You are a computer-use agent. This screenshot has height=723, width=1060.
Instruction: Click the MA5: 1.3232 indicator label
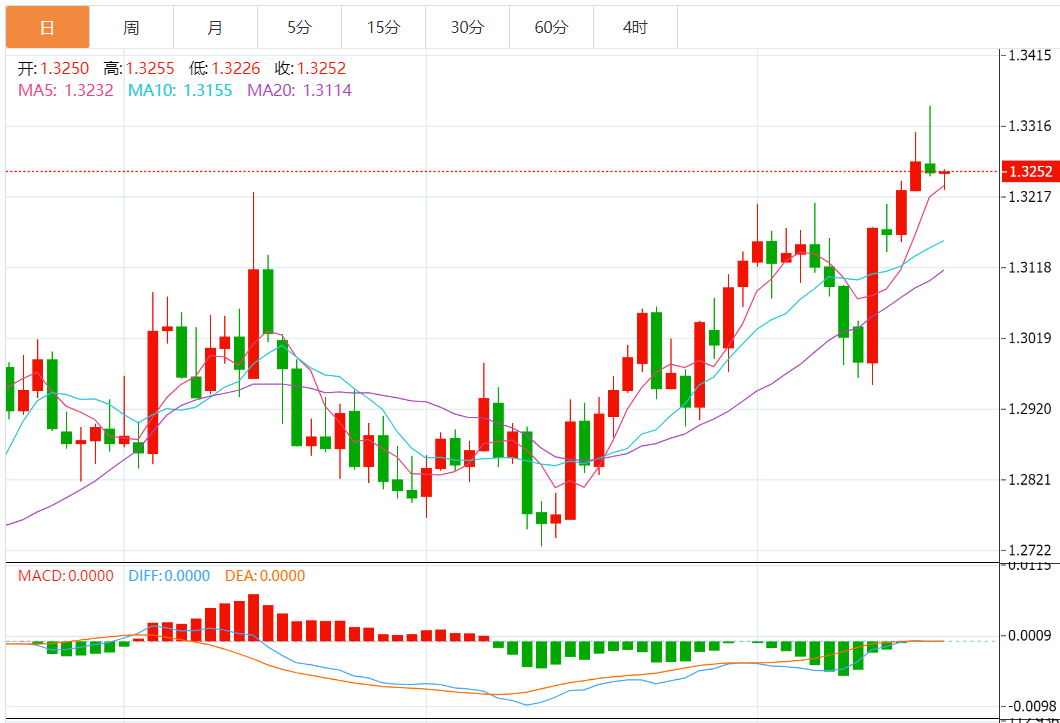[66, 91]
